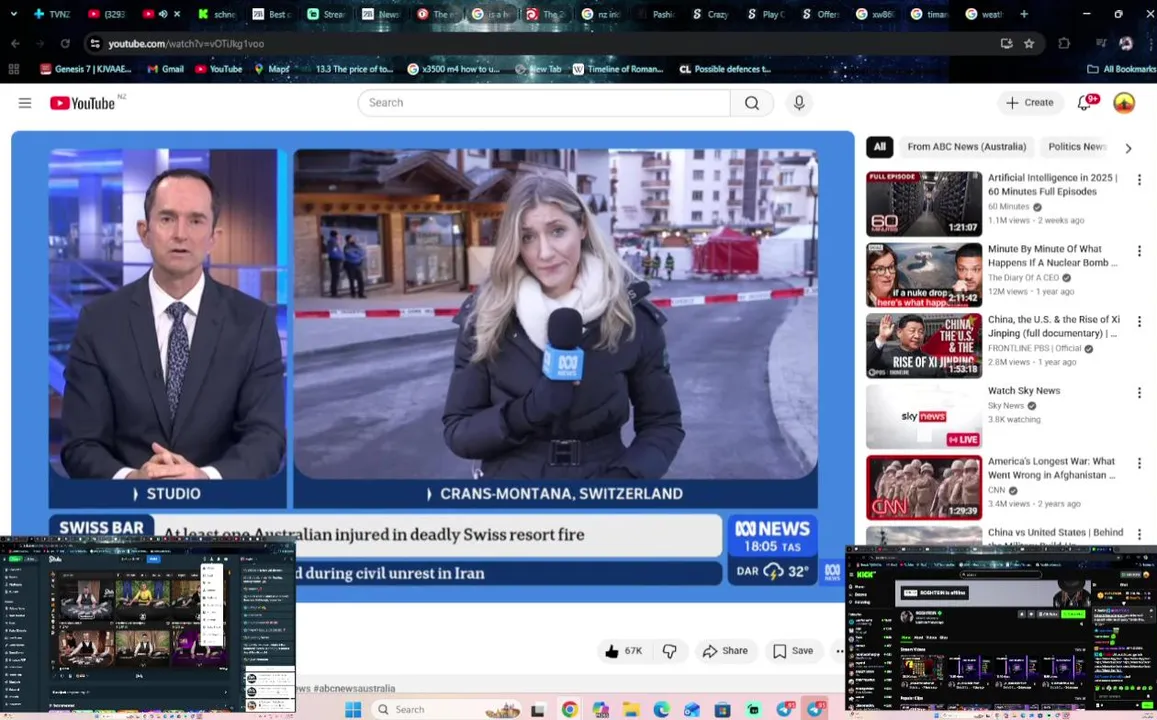
Task: Open options for Artificial Intelligence in 2025 video
Action: pyautogui.click(x=1139, y=179)
